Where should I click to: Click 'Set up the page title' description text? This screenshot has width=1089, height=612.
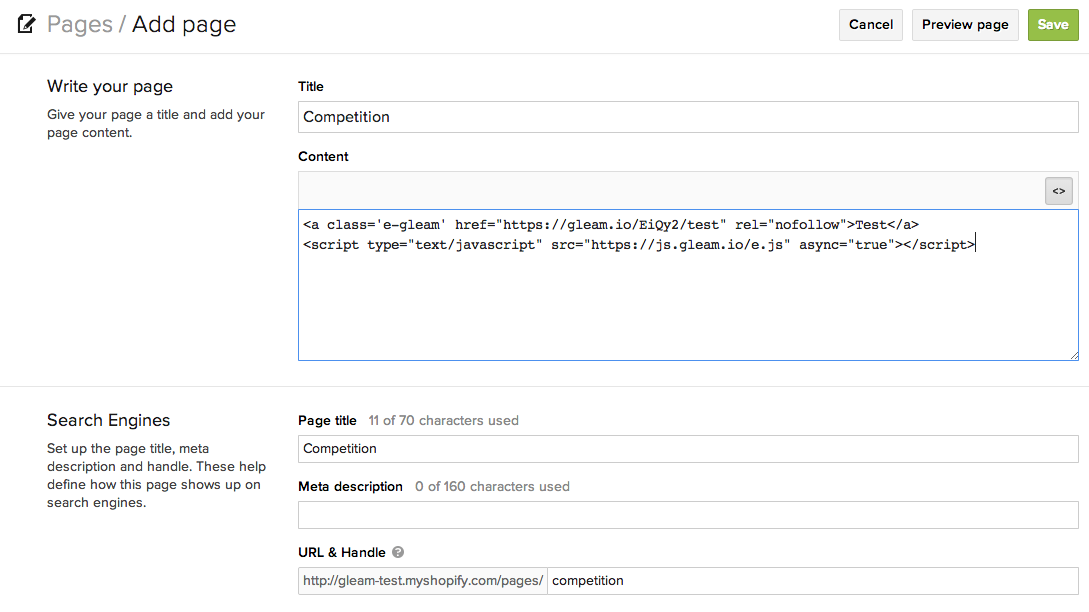point(156,475)
